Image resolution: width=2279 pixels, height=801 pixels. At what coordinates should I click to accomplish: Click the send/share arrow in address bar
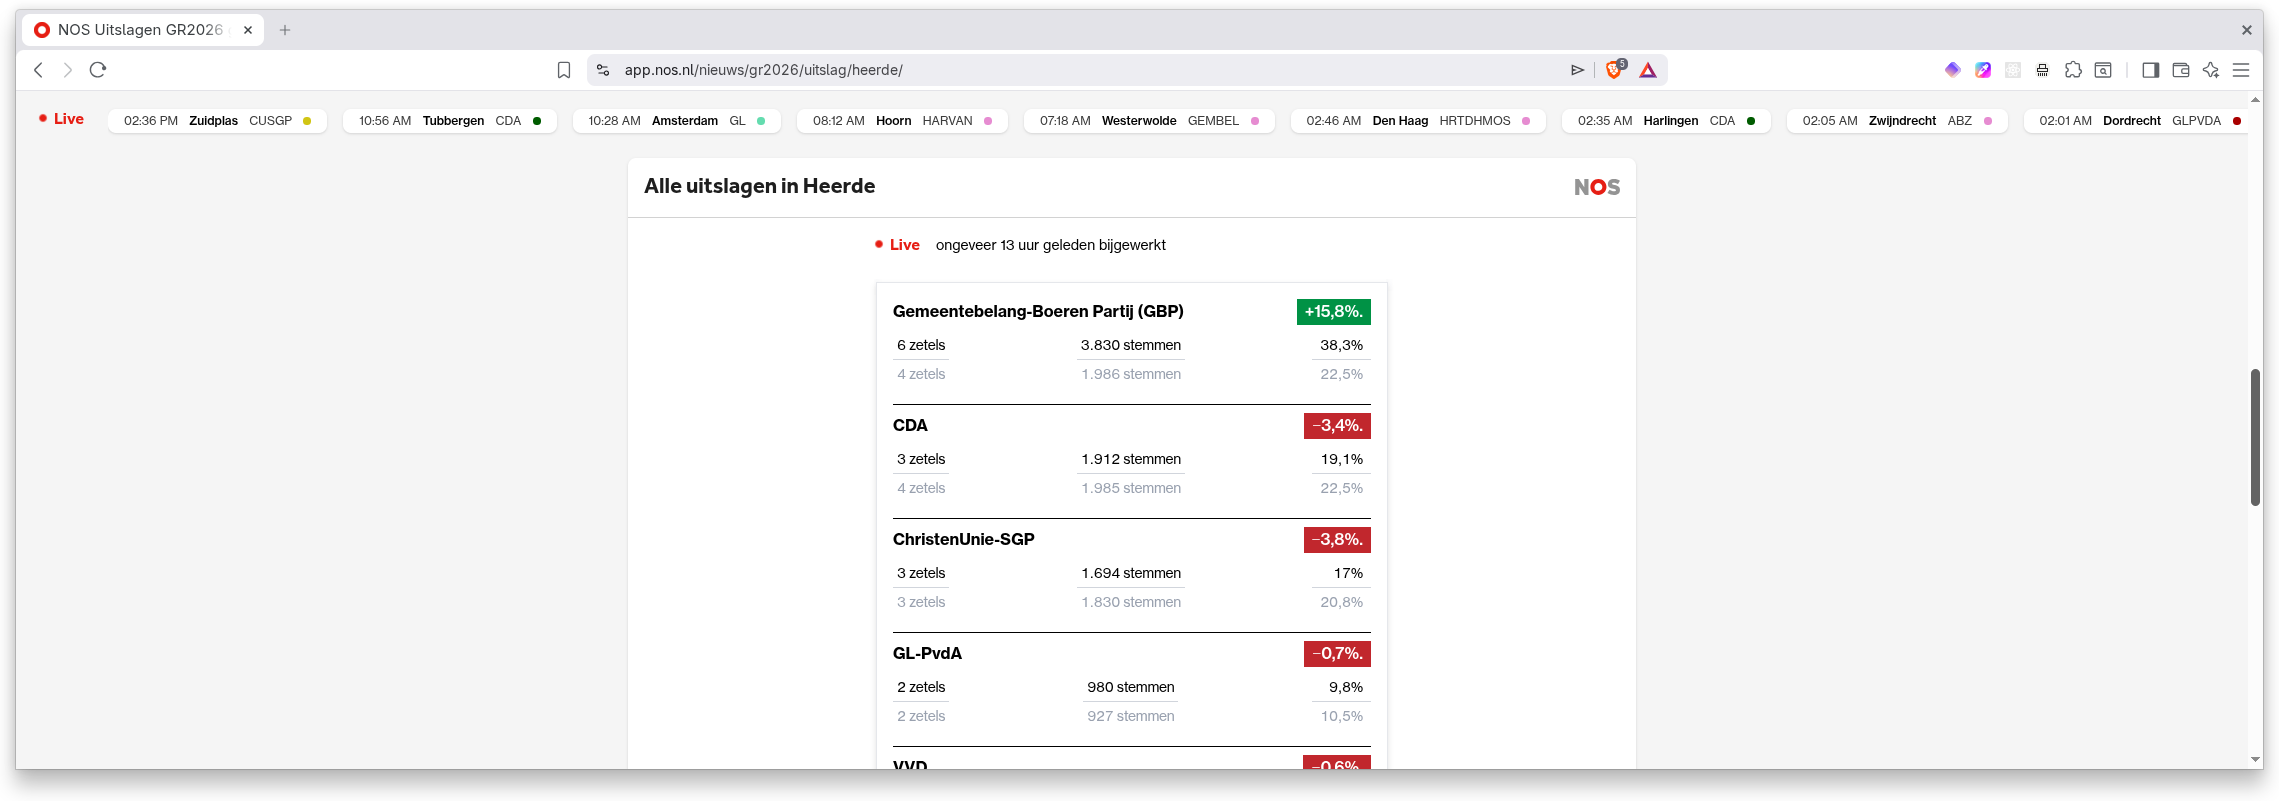pyautogui.click(x=1577, y=70)
